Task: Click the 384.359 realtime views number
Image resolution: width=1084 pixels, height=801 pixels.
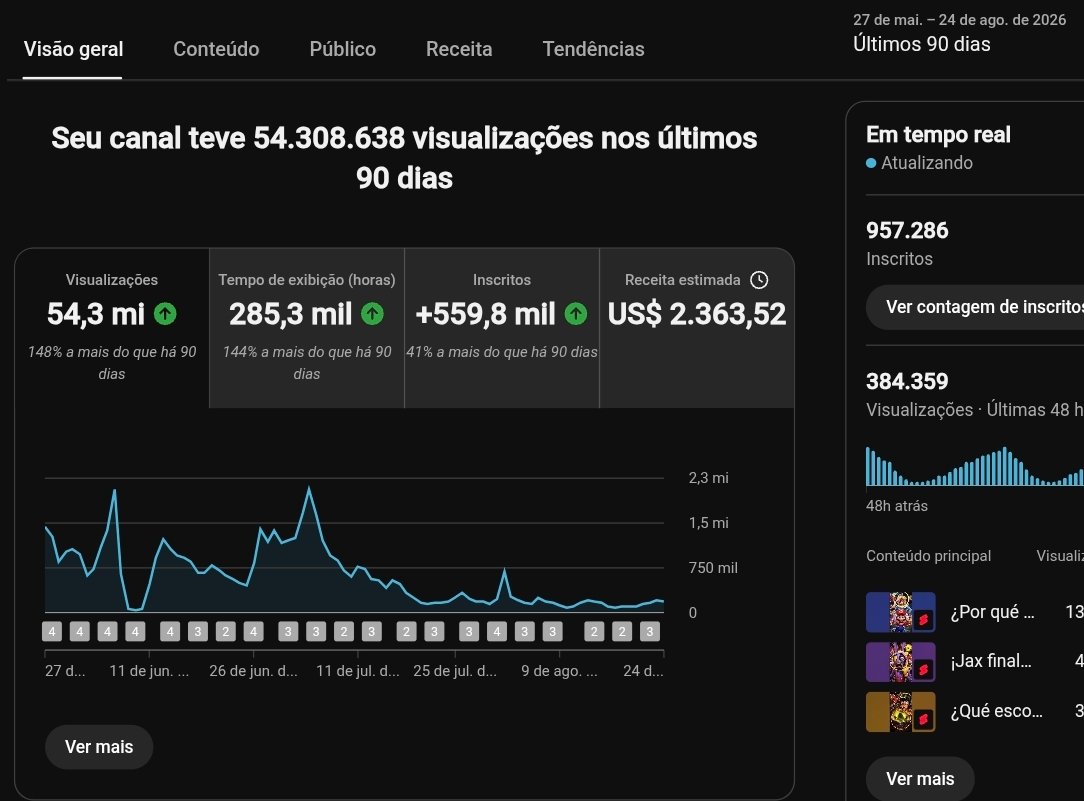Action: point(907,381)
